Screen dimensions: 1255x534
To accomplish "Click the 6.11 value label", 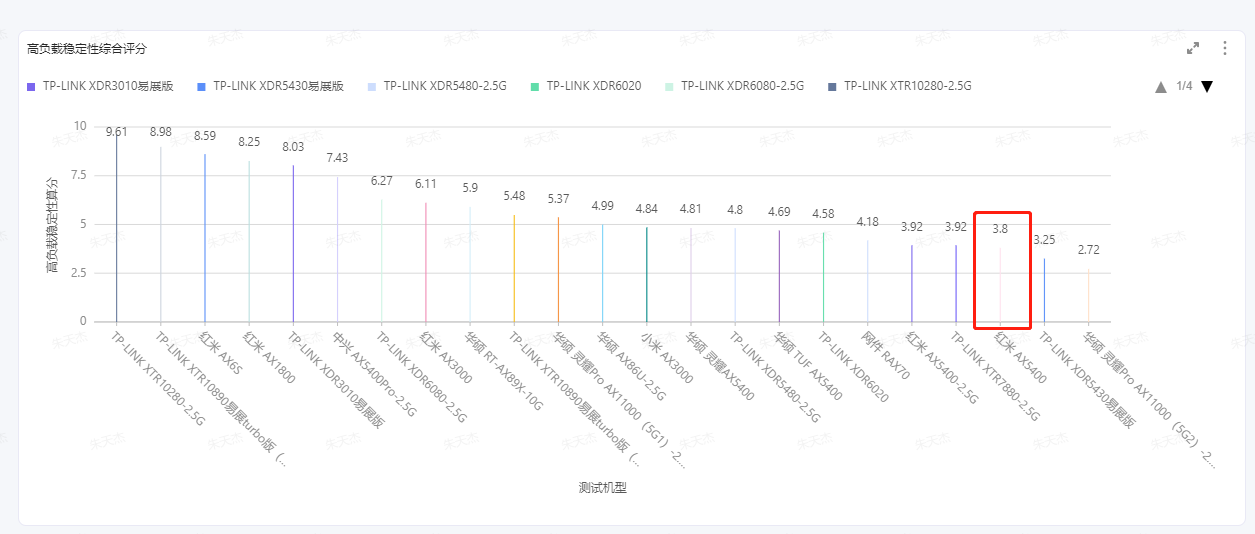I will coord(426,184).
